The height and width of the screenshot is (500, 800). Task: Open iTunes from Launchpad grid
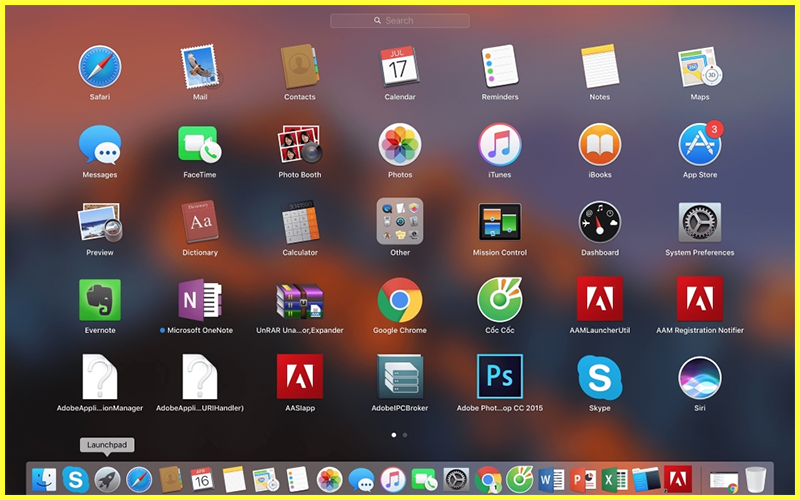[x=500, y=145]
